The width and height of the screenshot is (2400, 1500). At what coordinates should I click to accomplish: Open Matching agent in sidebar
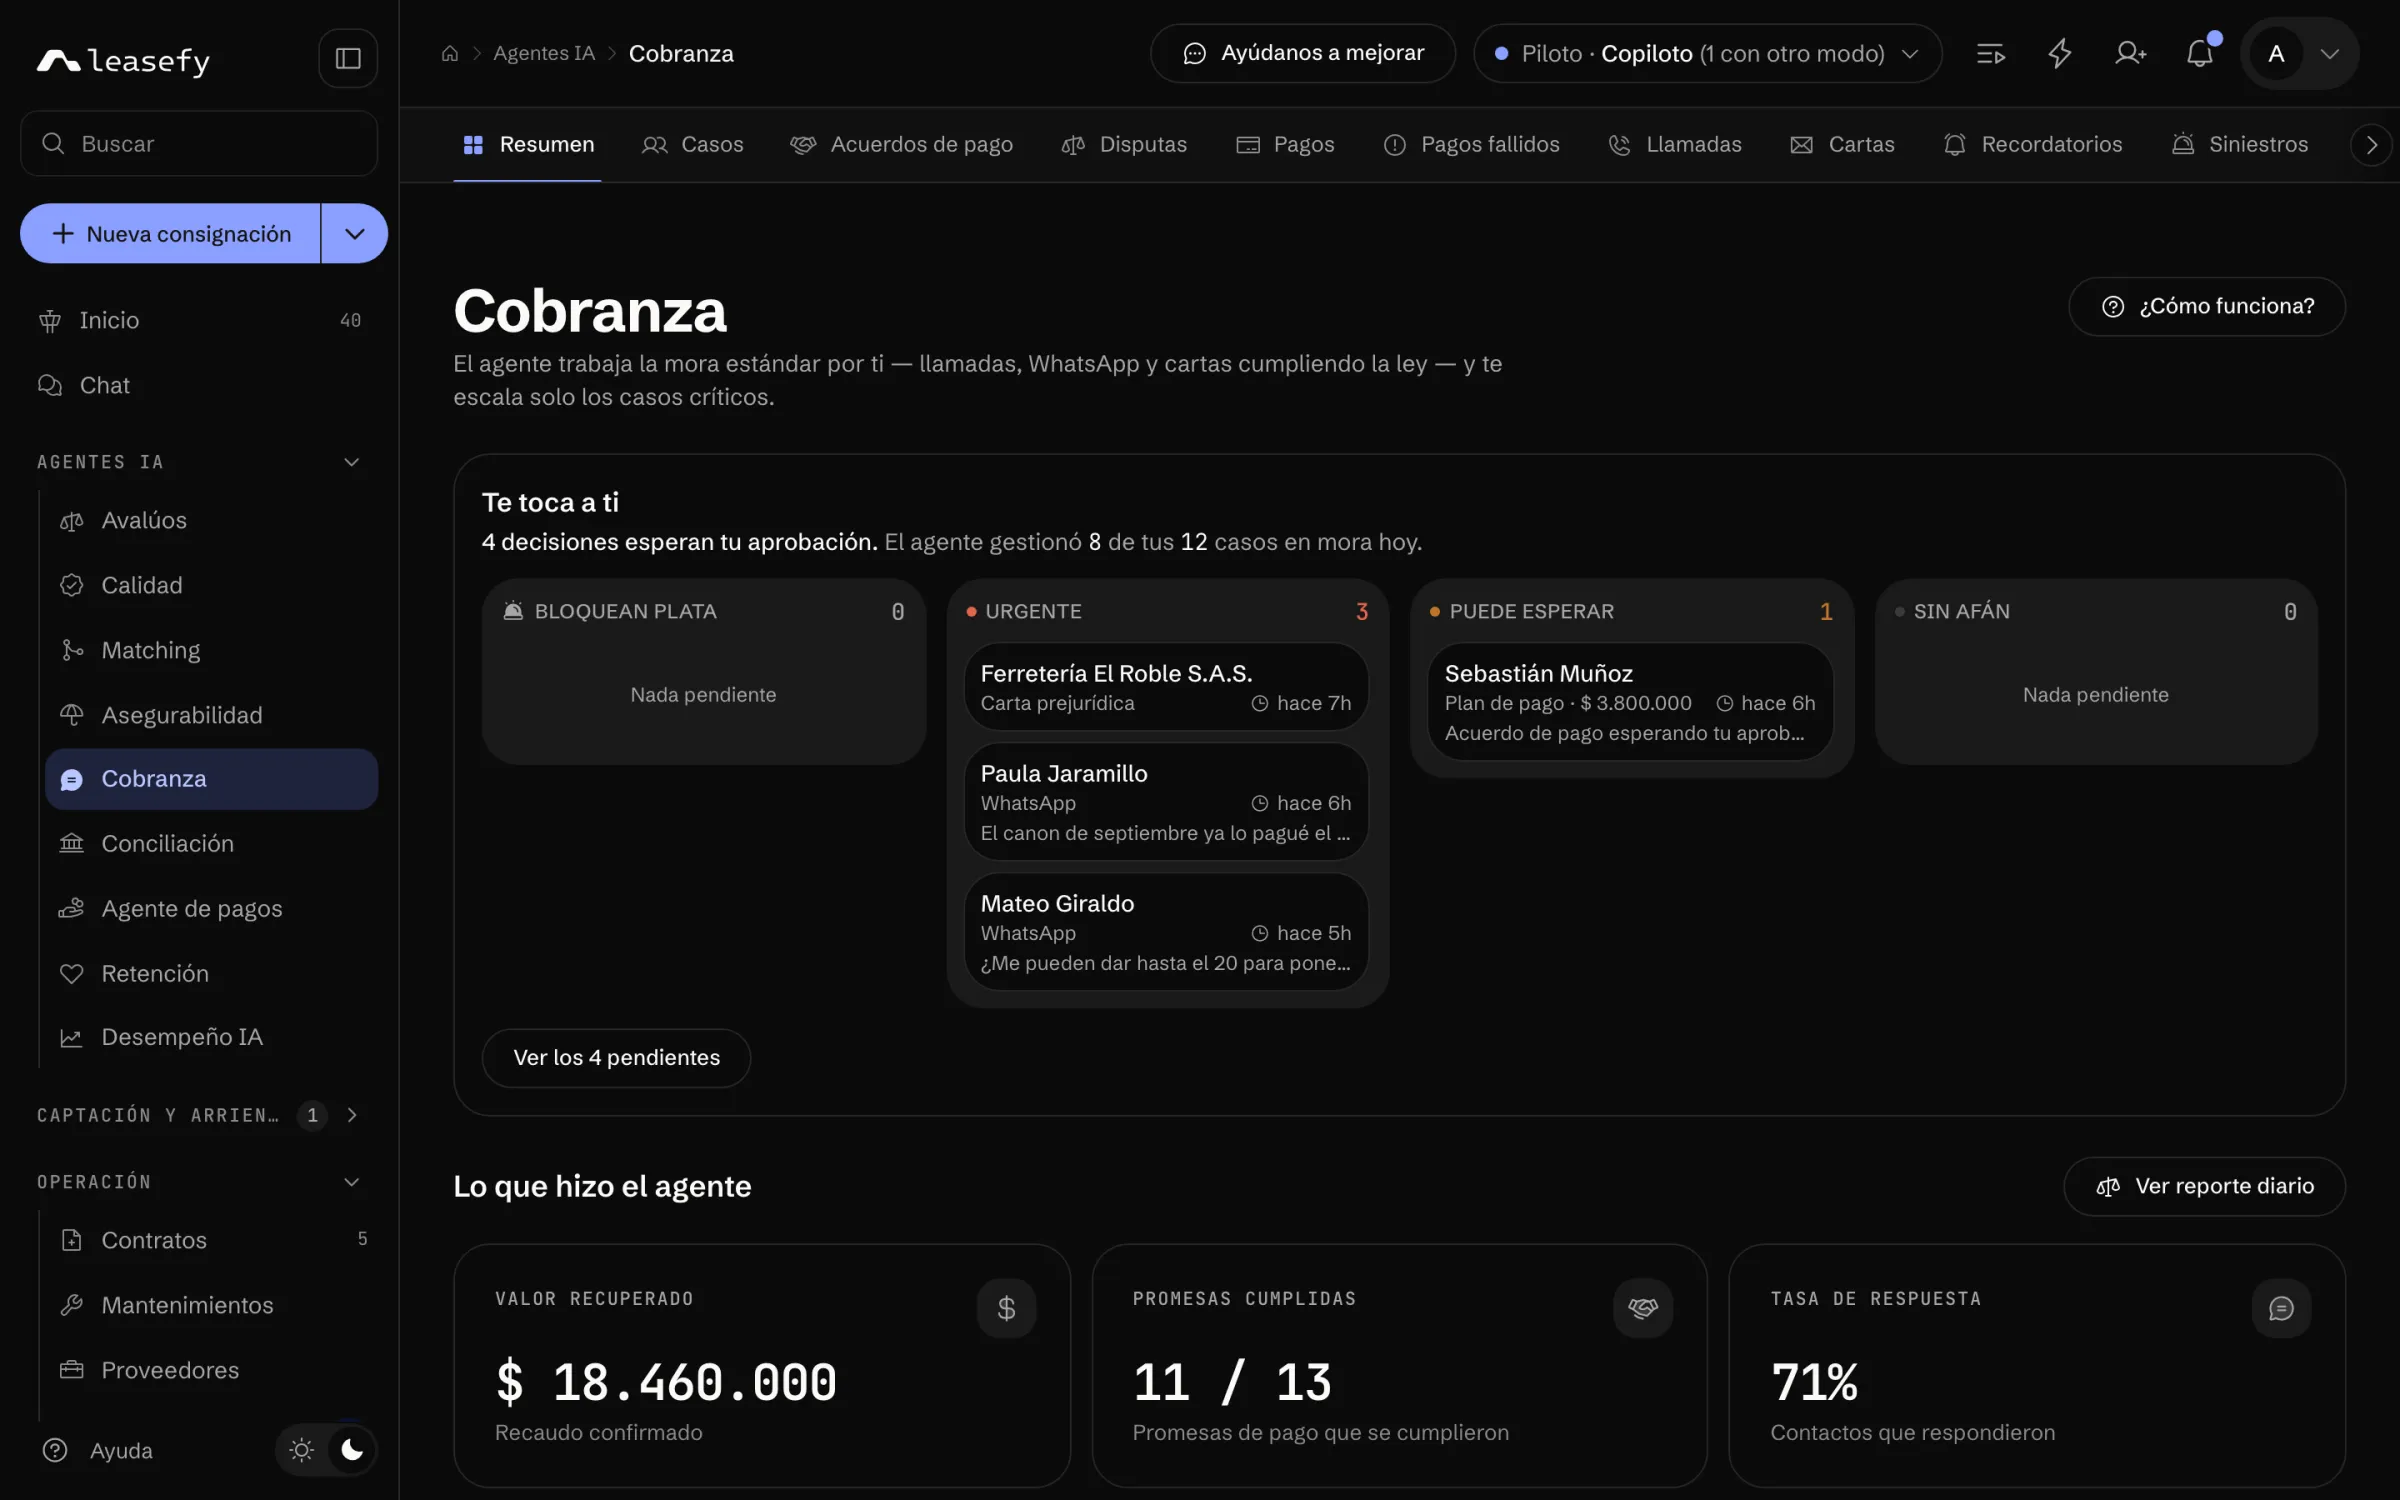point(212,650)
